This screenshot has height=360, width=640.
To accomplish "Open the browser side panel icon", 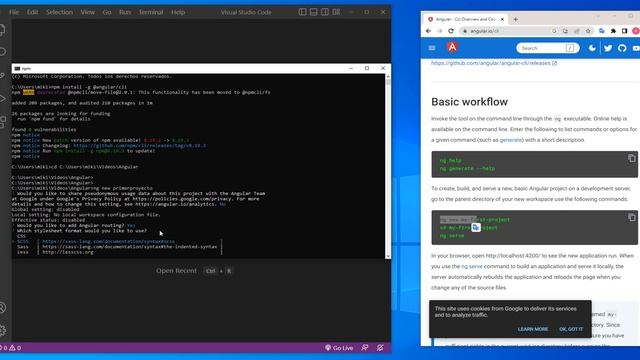I will pos(624,31).
